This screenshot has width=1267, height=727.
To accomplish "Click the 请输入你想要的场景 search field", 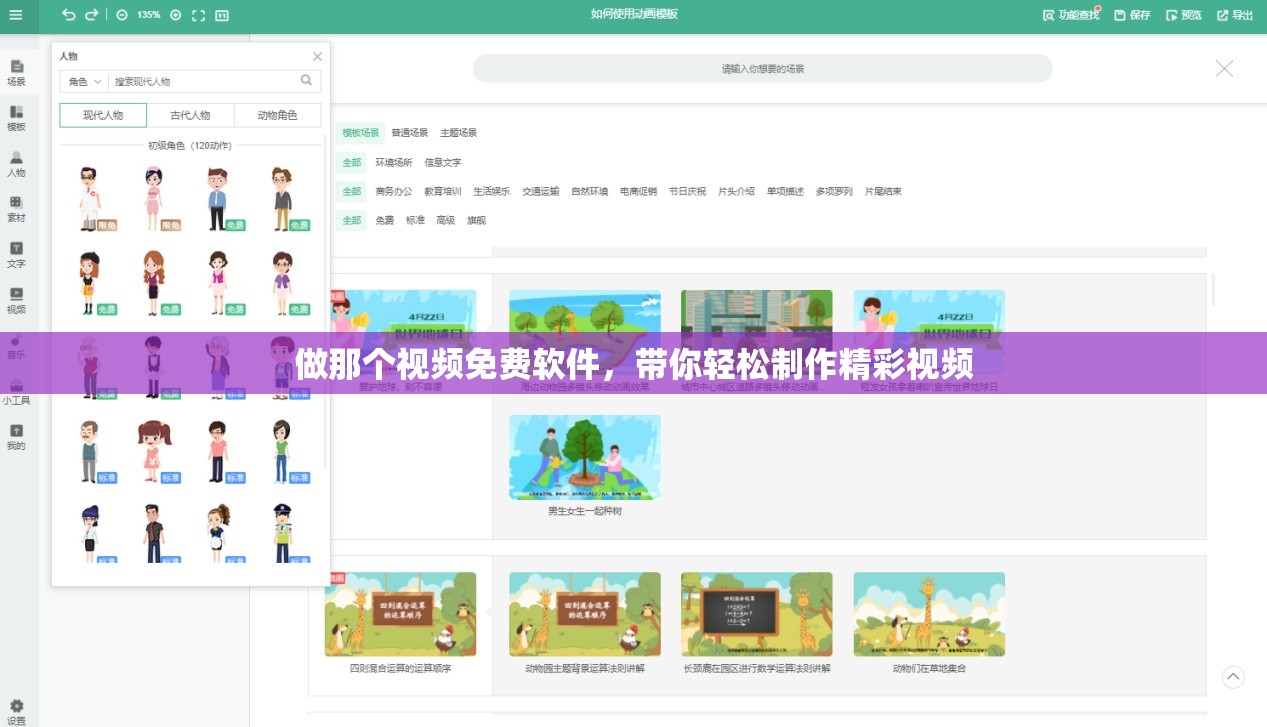I will click(x=762, y=68).
